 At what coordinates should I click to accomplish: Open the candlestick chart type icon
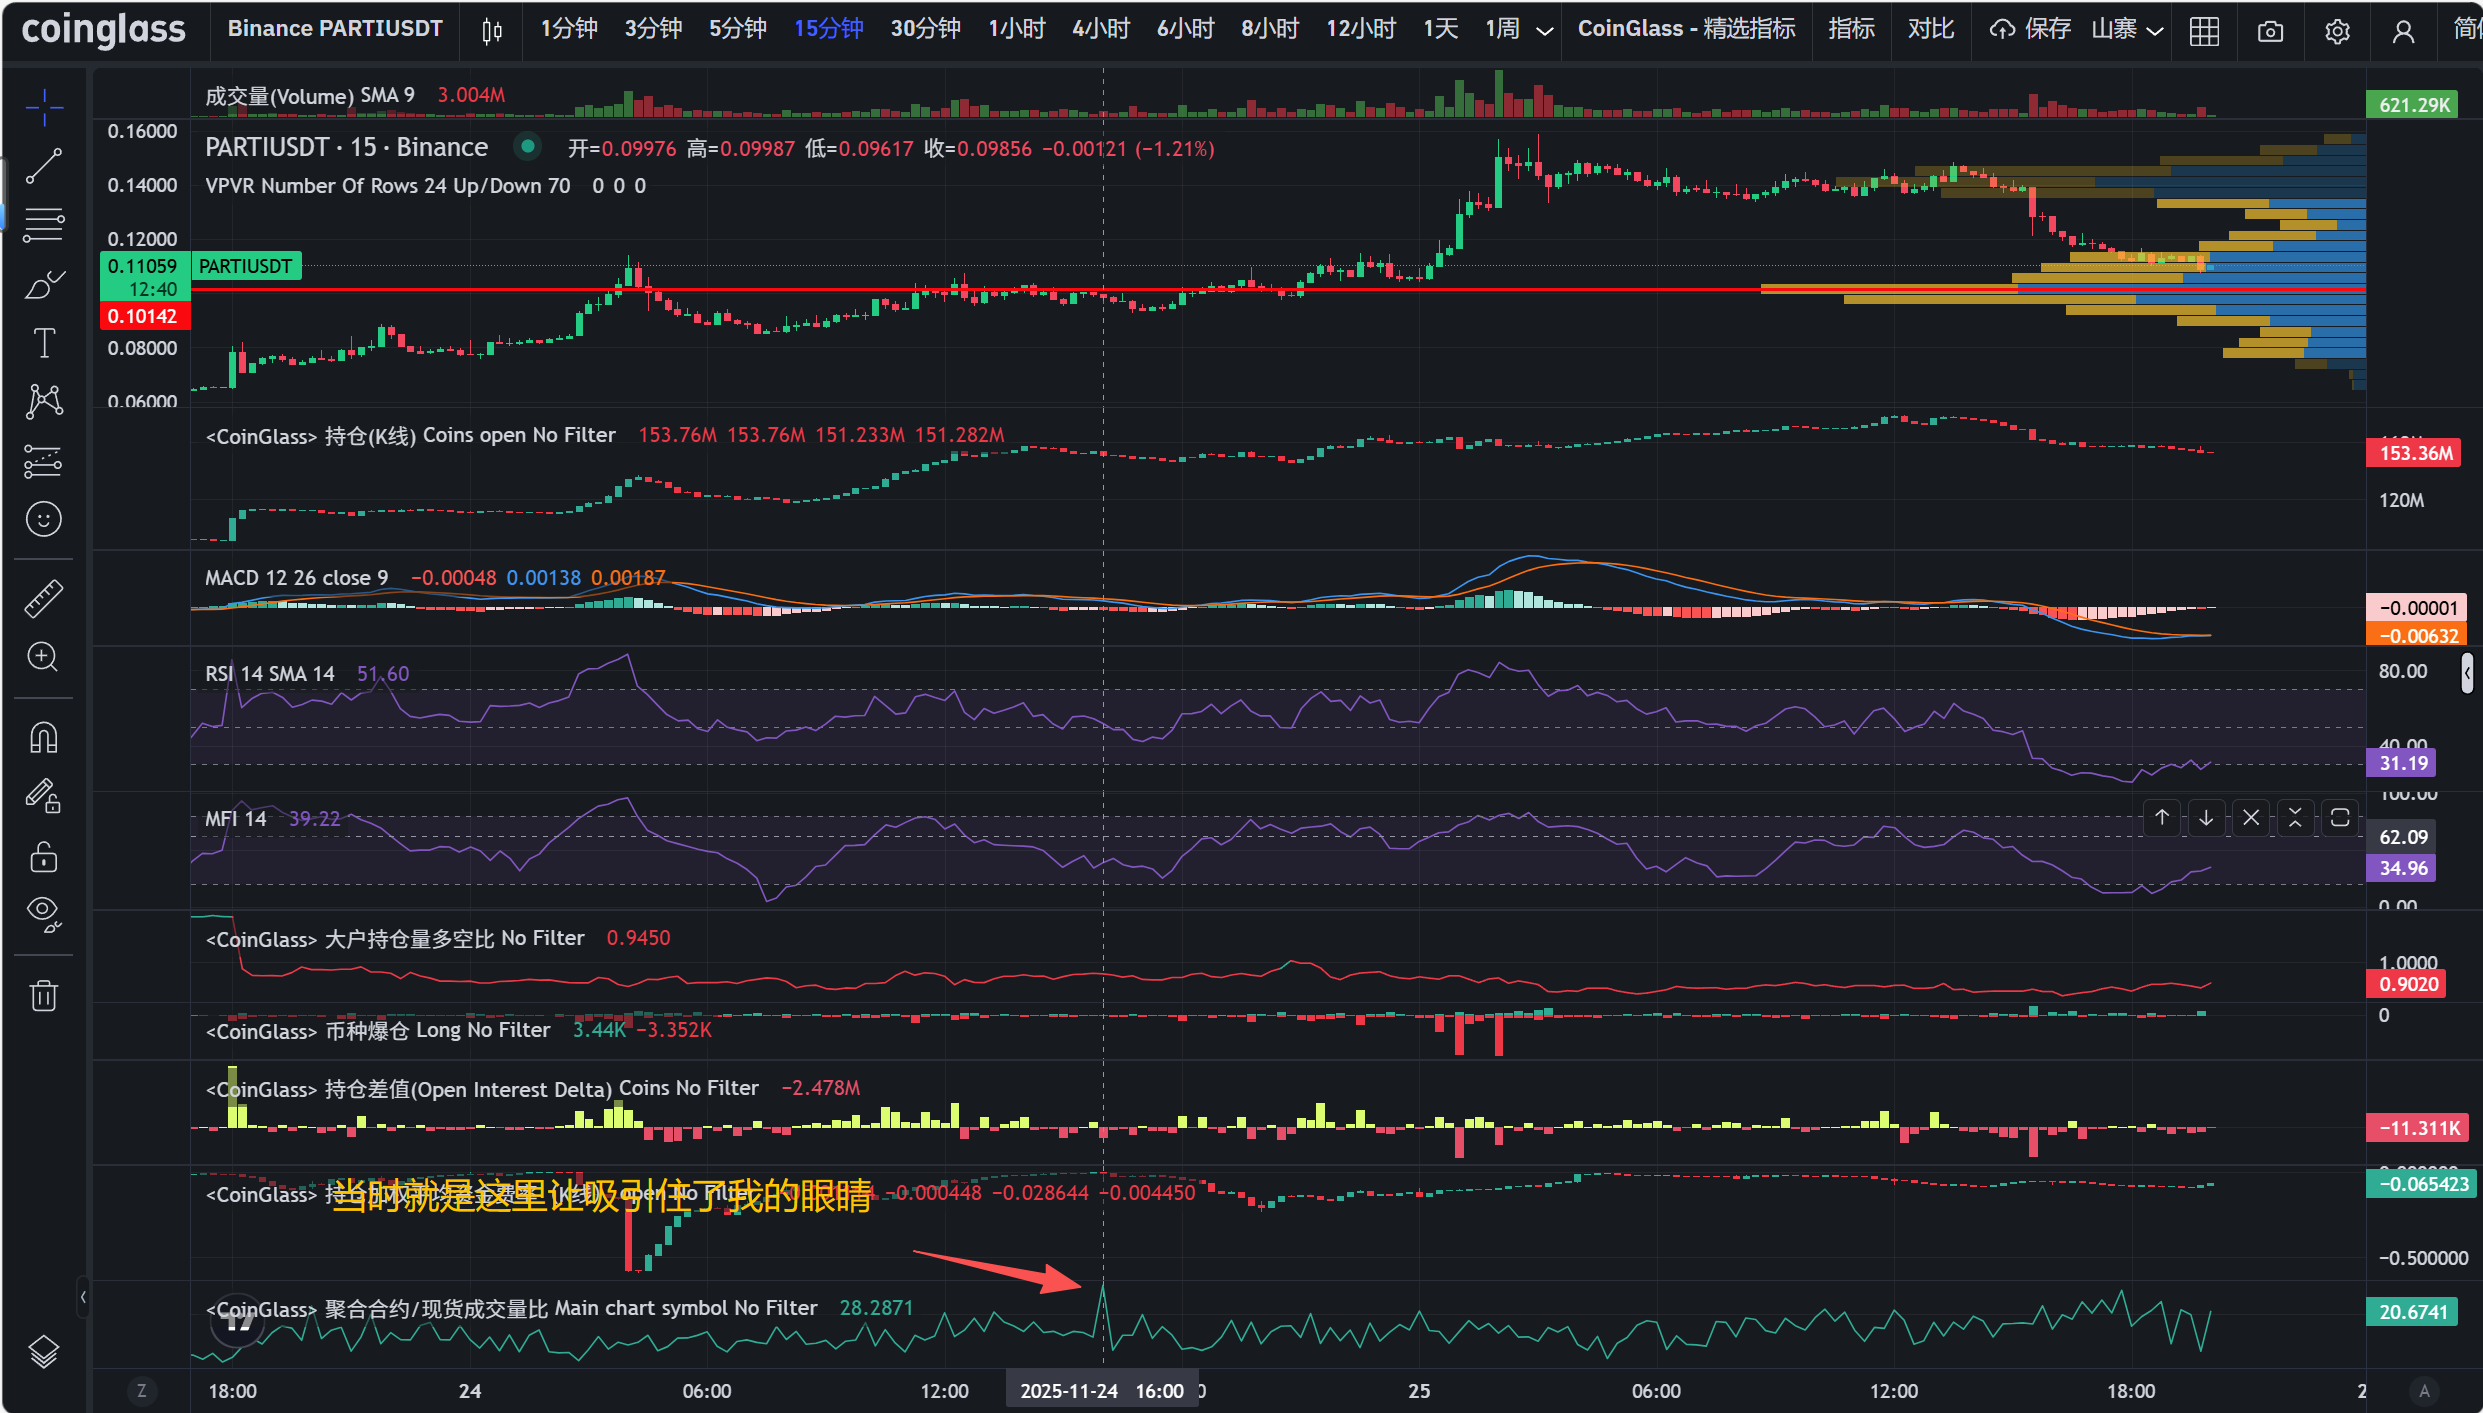[x=491, y=31]
